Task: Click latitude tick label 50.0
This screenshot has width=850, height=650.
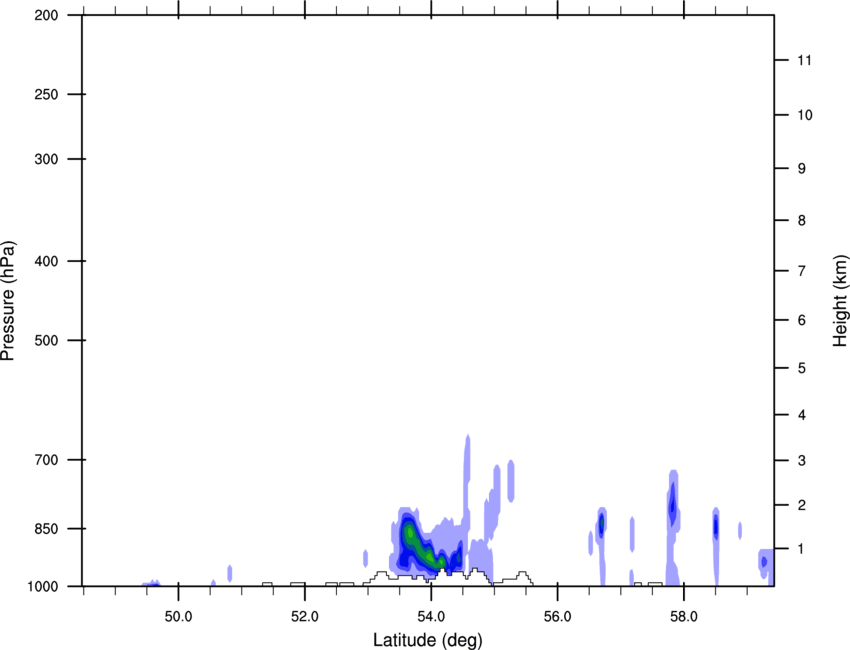Action: tap(178, 617)
